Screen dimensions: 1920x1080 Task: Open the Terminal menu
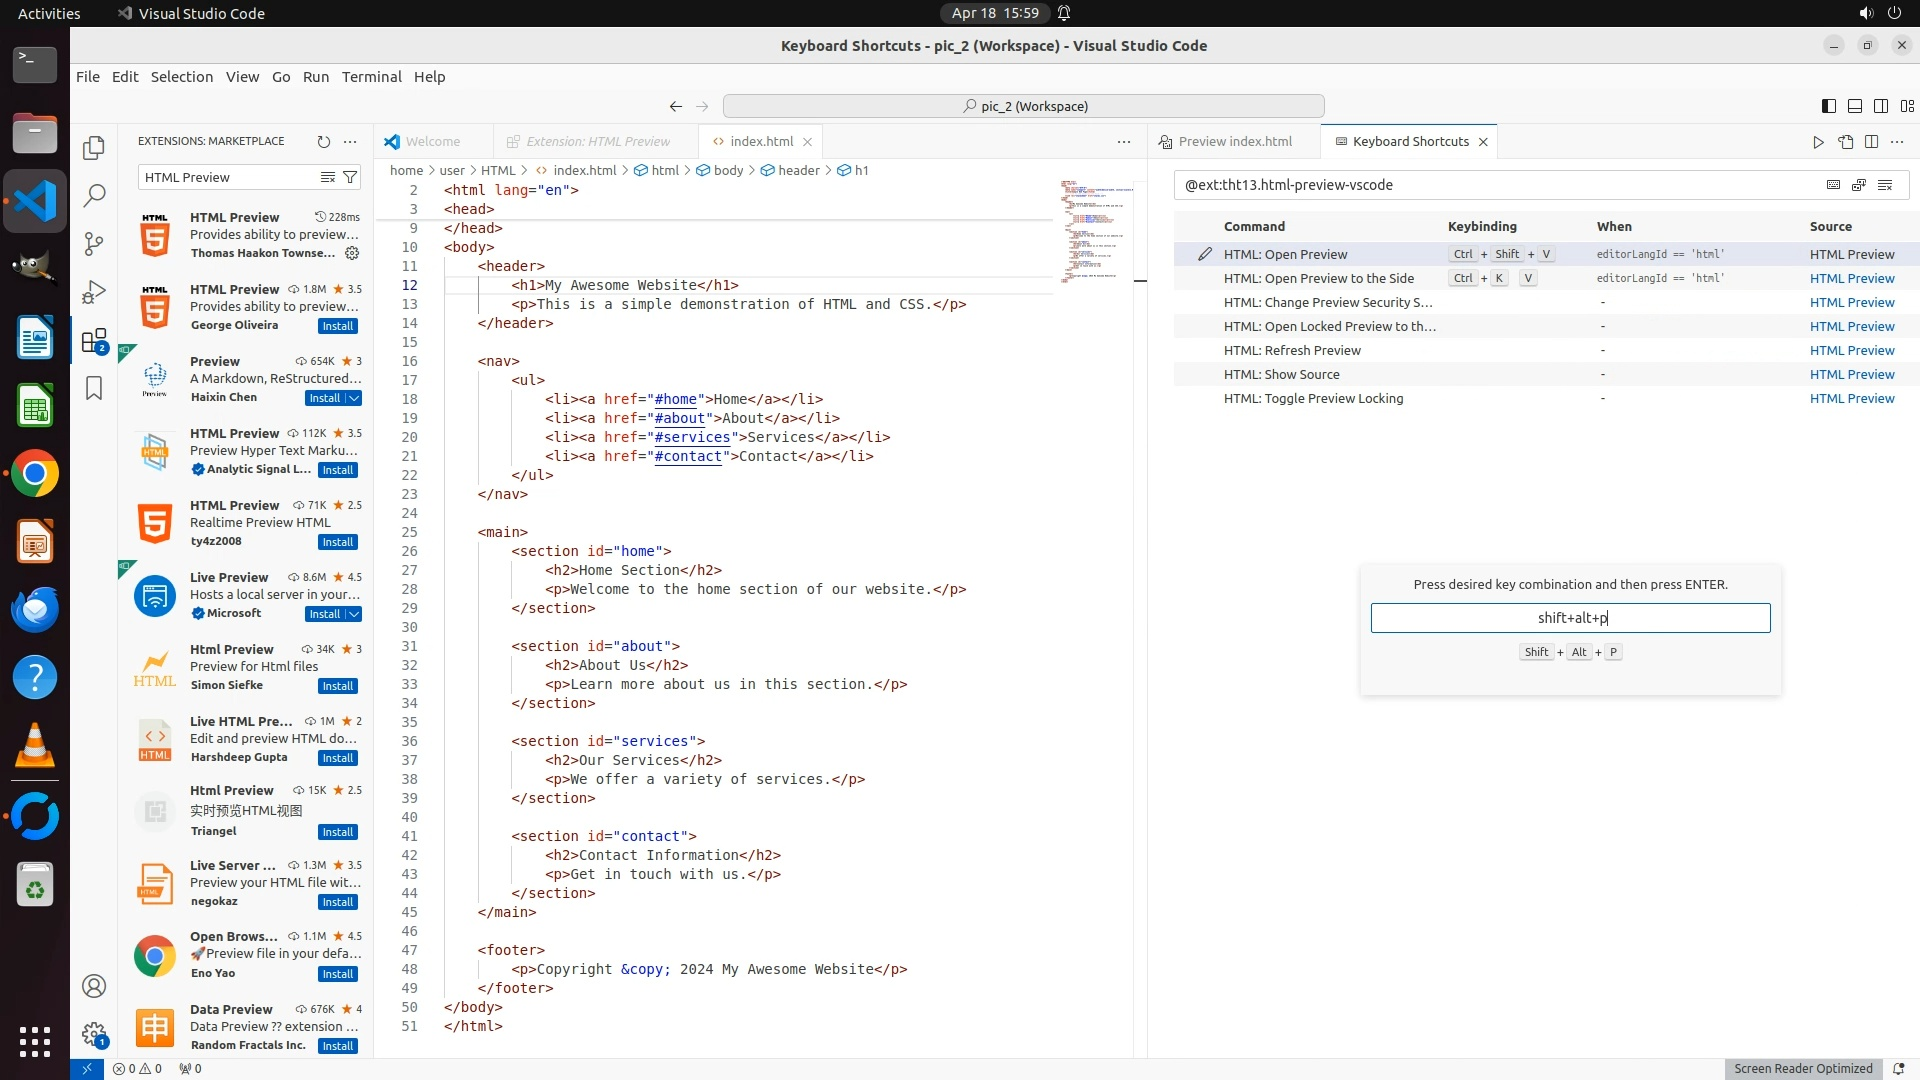[x=371, y=77]
